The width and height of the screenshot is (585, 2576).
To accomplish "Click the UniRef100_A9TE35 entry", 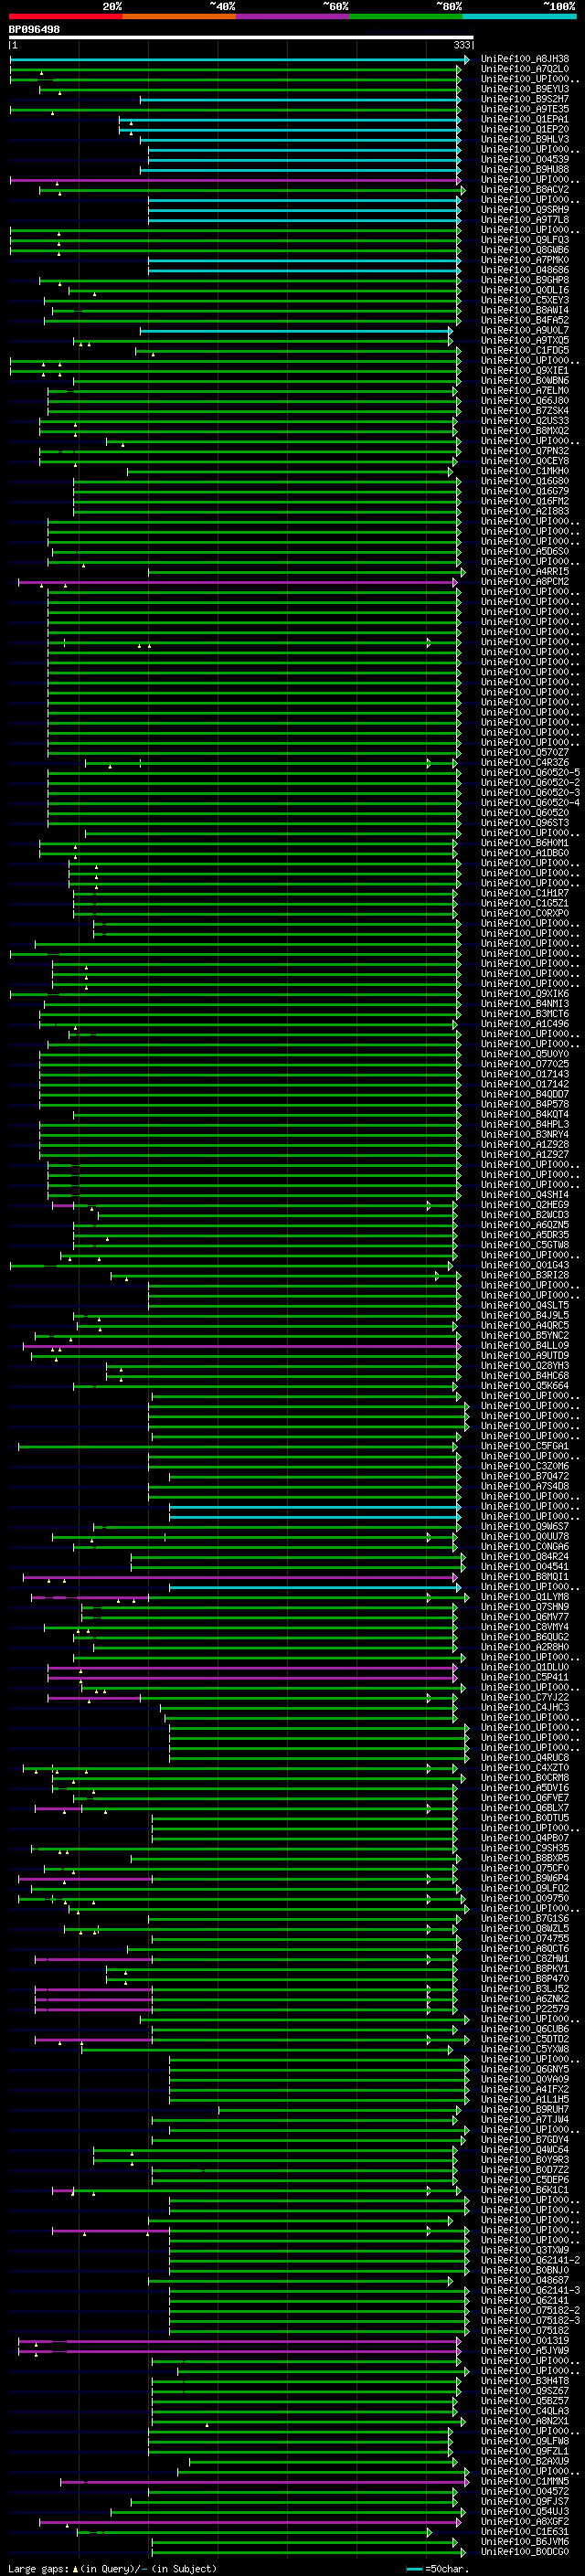I will 525,109.
